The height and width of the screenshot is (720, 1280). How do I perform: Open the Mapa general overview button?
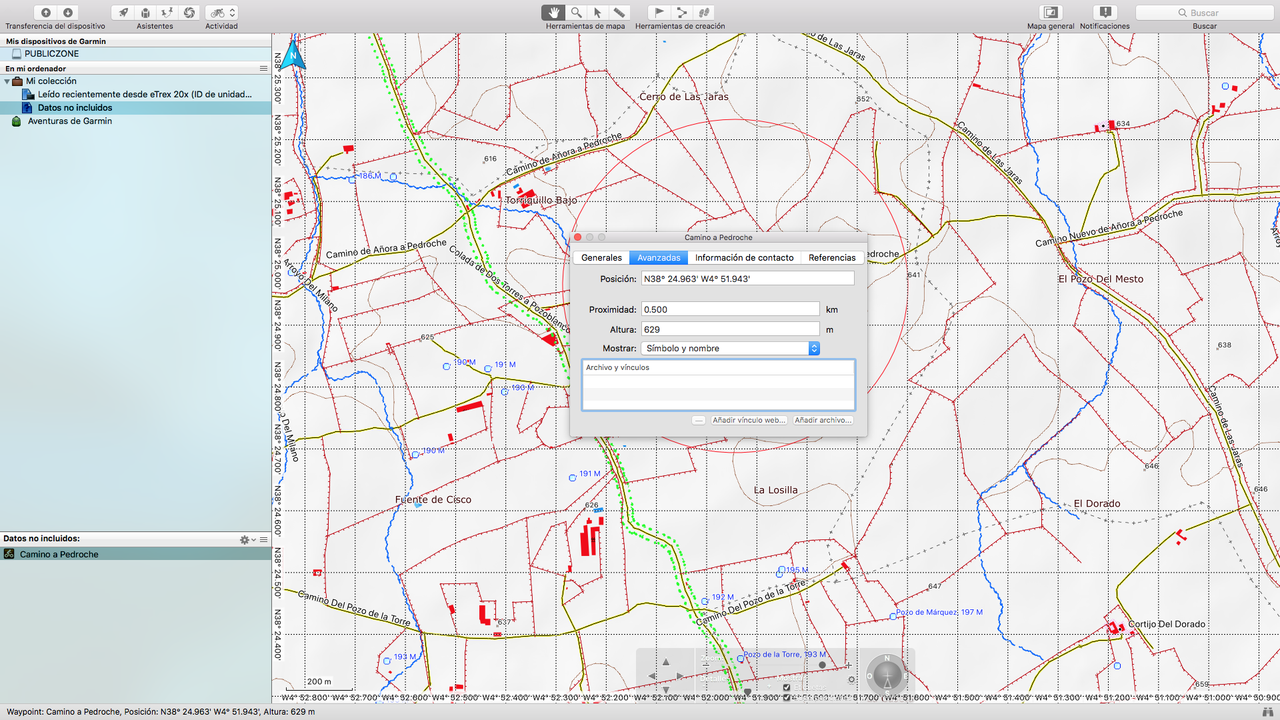1050,12
